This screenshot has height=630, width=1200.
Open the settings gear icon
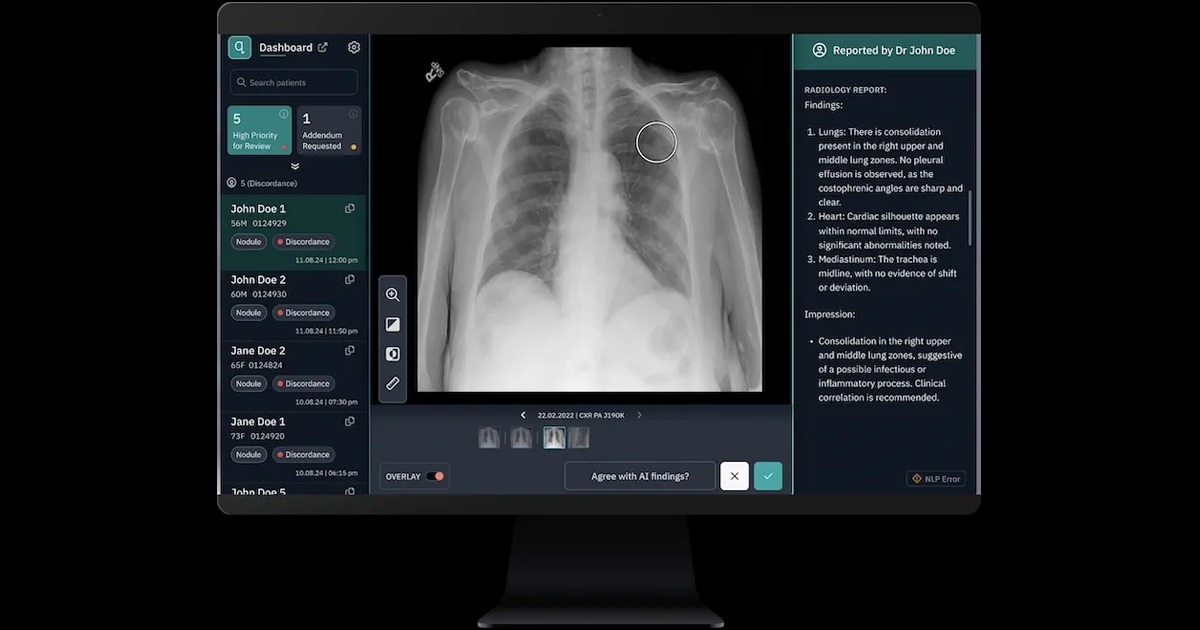tap(354, 47)
